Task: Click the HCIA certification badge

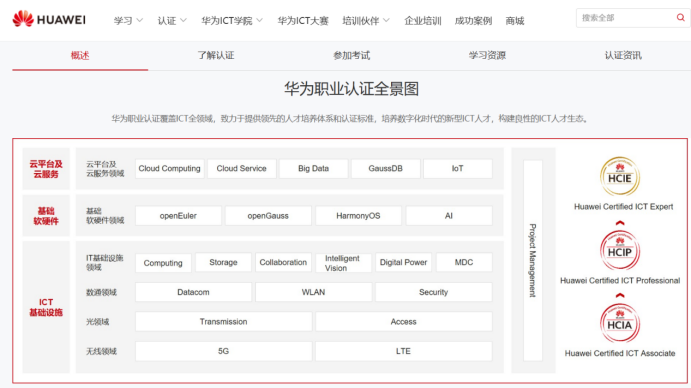Action: pyautogui.click(x=620, y=323)
